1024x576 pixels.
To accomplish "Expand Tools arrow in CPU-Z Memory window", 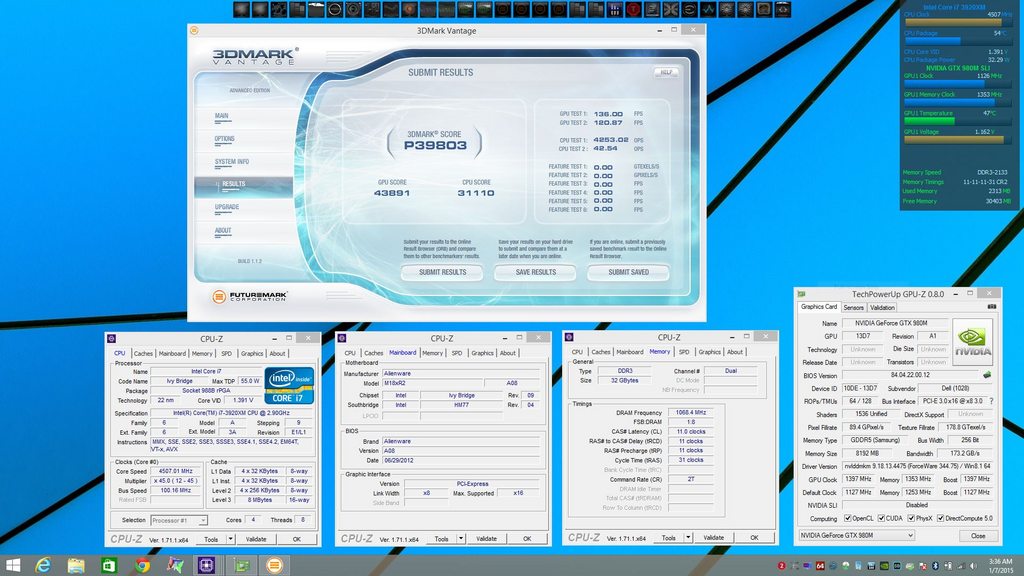I will pyautogui.click(x=688, y=538).
